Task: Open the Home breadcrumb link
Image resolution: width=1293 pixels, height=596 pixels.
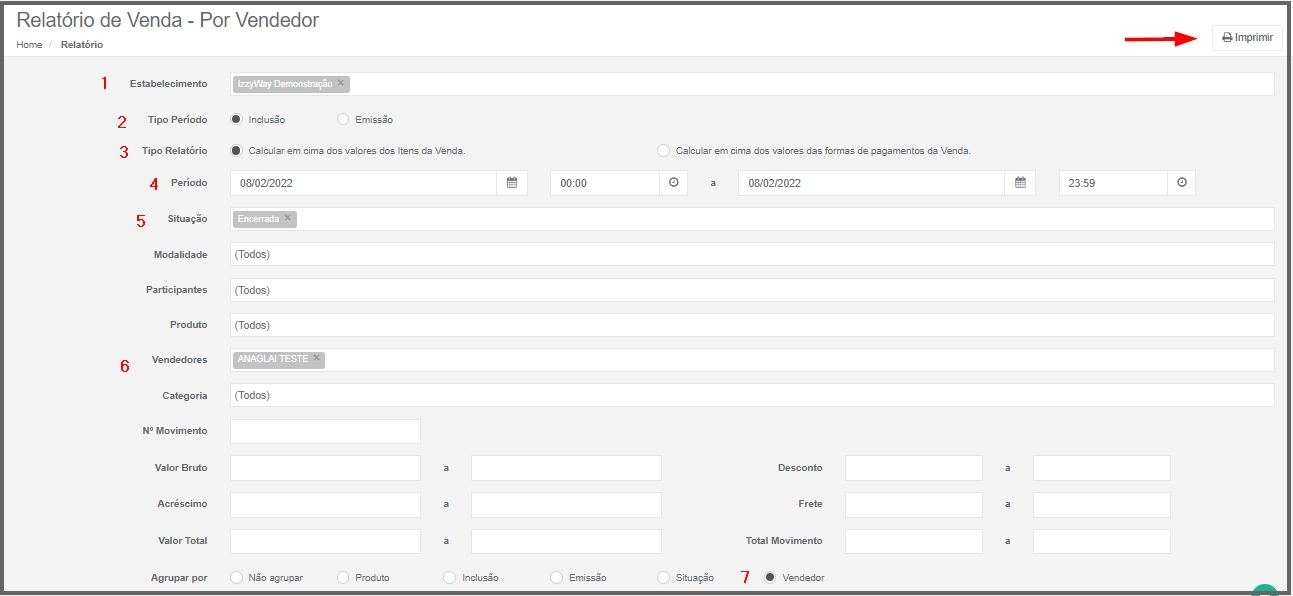Action: click(29, 45)
